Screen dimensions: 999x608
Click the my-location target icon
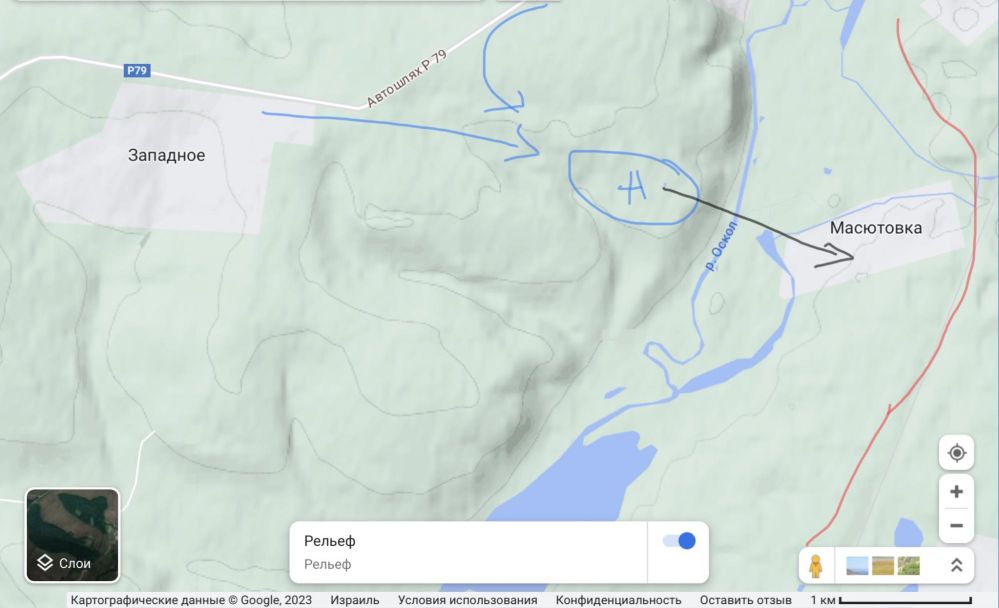pos(956,453)
